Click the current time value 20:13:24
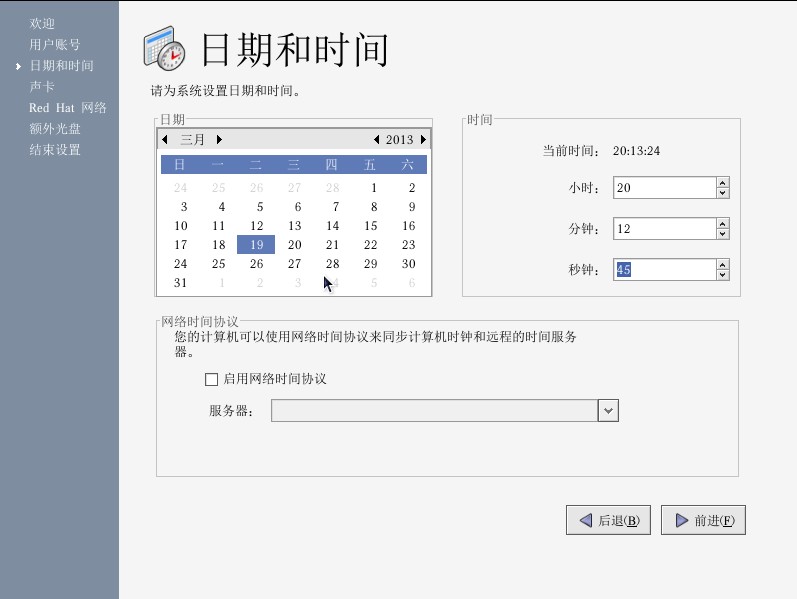The width and height of the screenshot is (797, 599). pos(636,151)
